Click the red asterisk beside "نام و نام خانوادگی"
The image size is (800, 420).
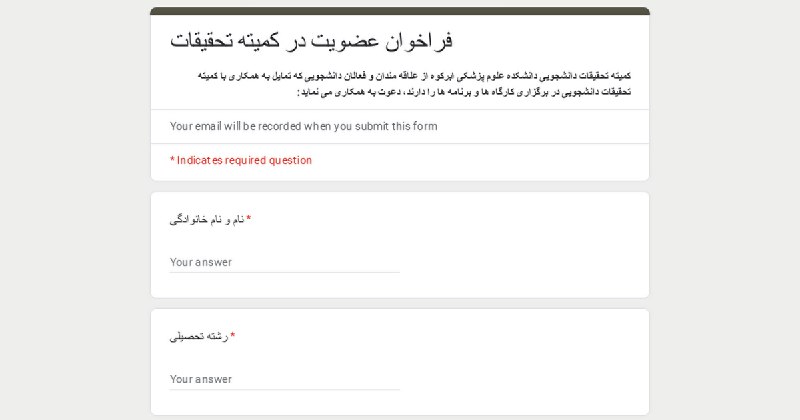click(249, 219)
